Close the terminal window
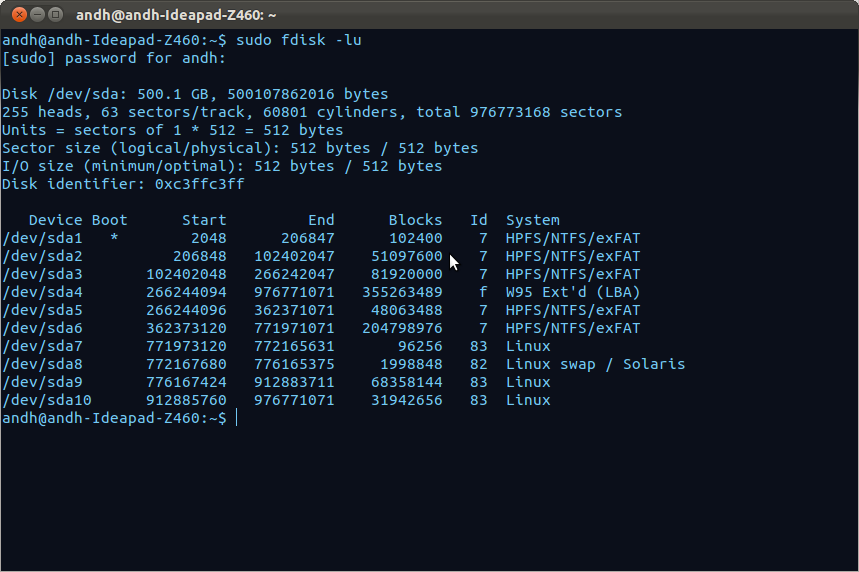The width and height of the screenshot is (859, 572). click(x=19, y=14)
